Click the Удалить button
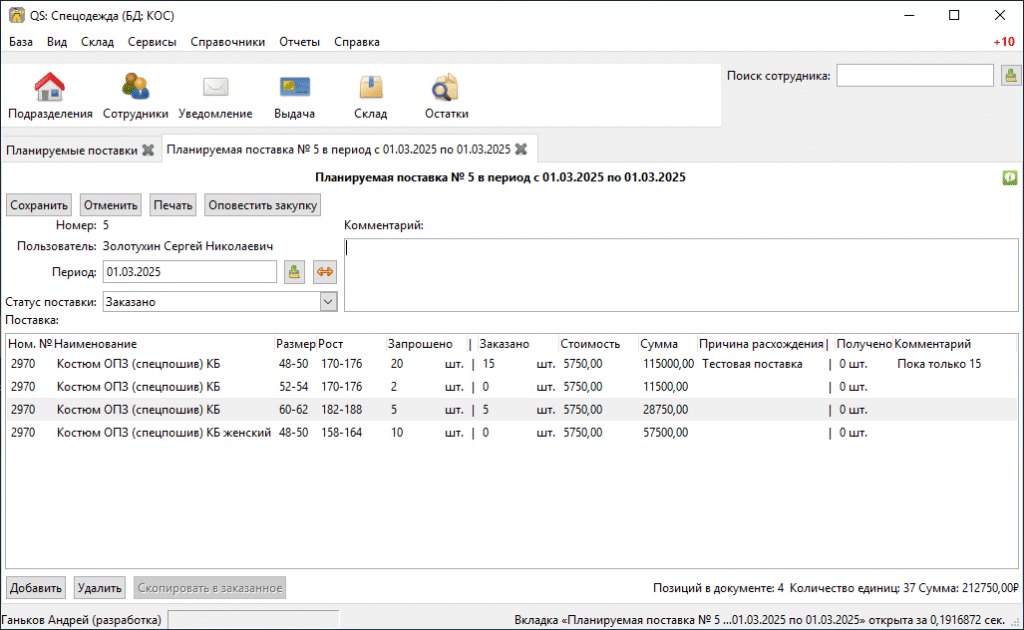The height and width of the screenshot is (630, 1024). 99,588
